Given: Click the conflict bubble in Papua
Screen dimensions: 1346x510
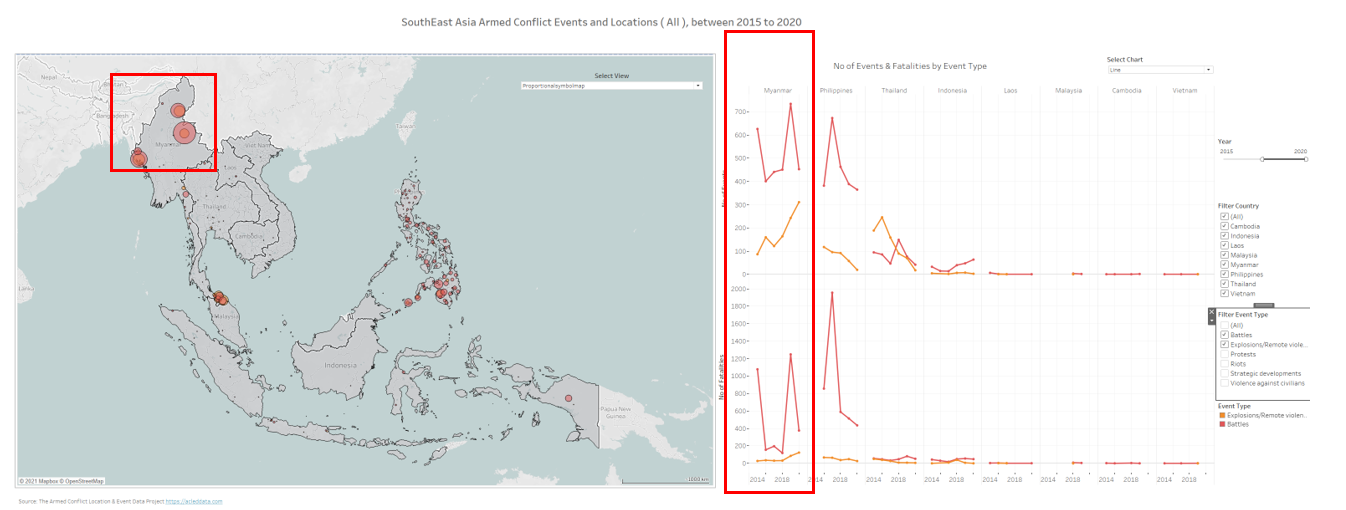Looking at the screenshot, I should [x=568, y=398].
